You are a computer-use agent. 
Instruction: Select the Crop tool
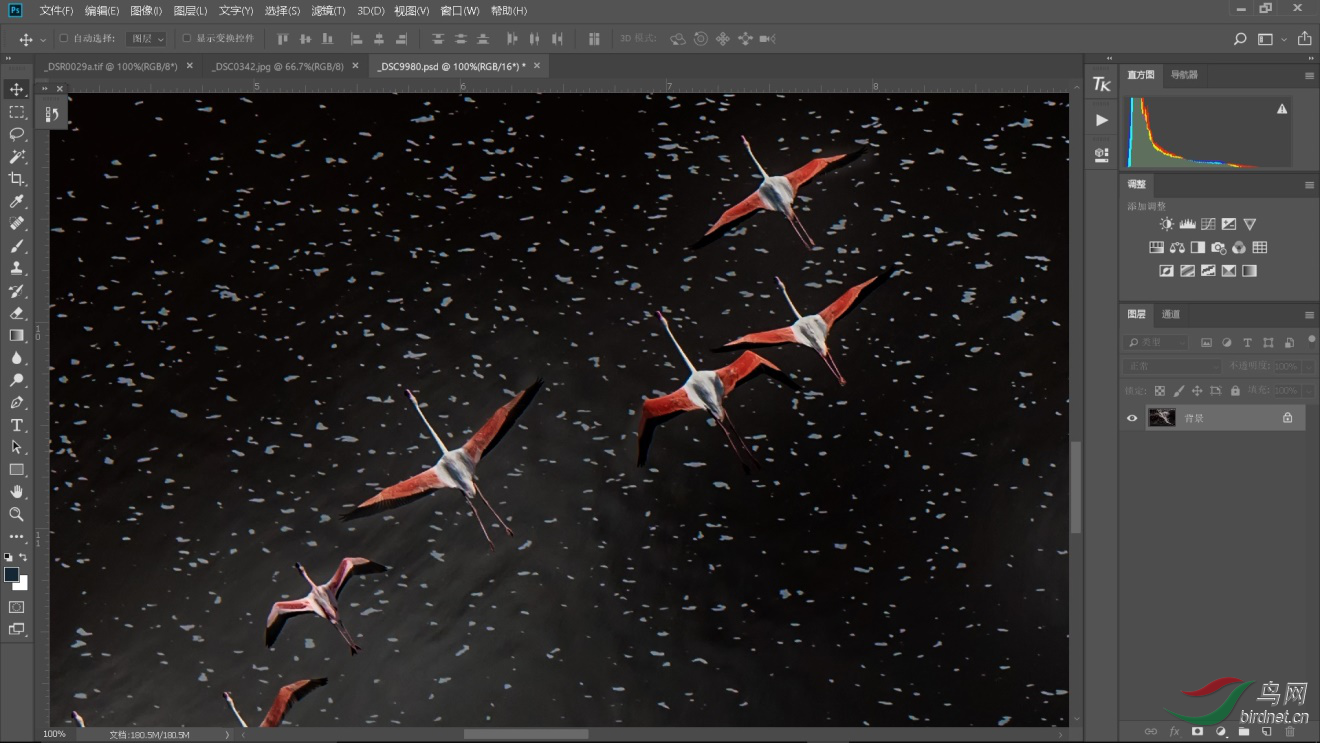17,179
